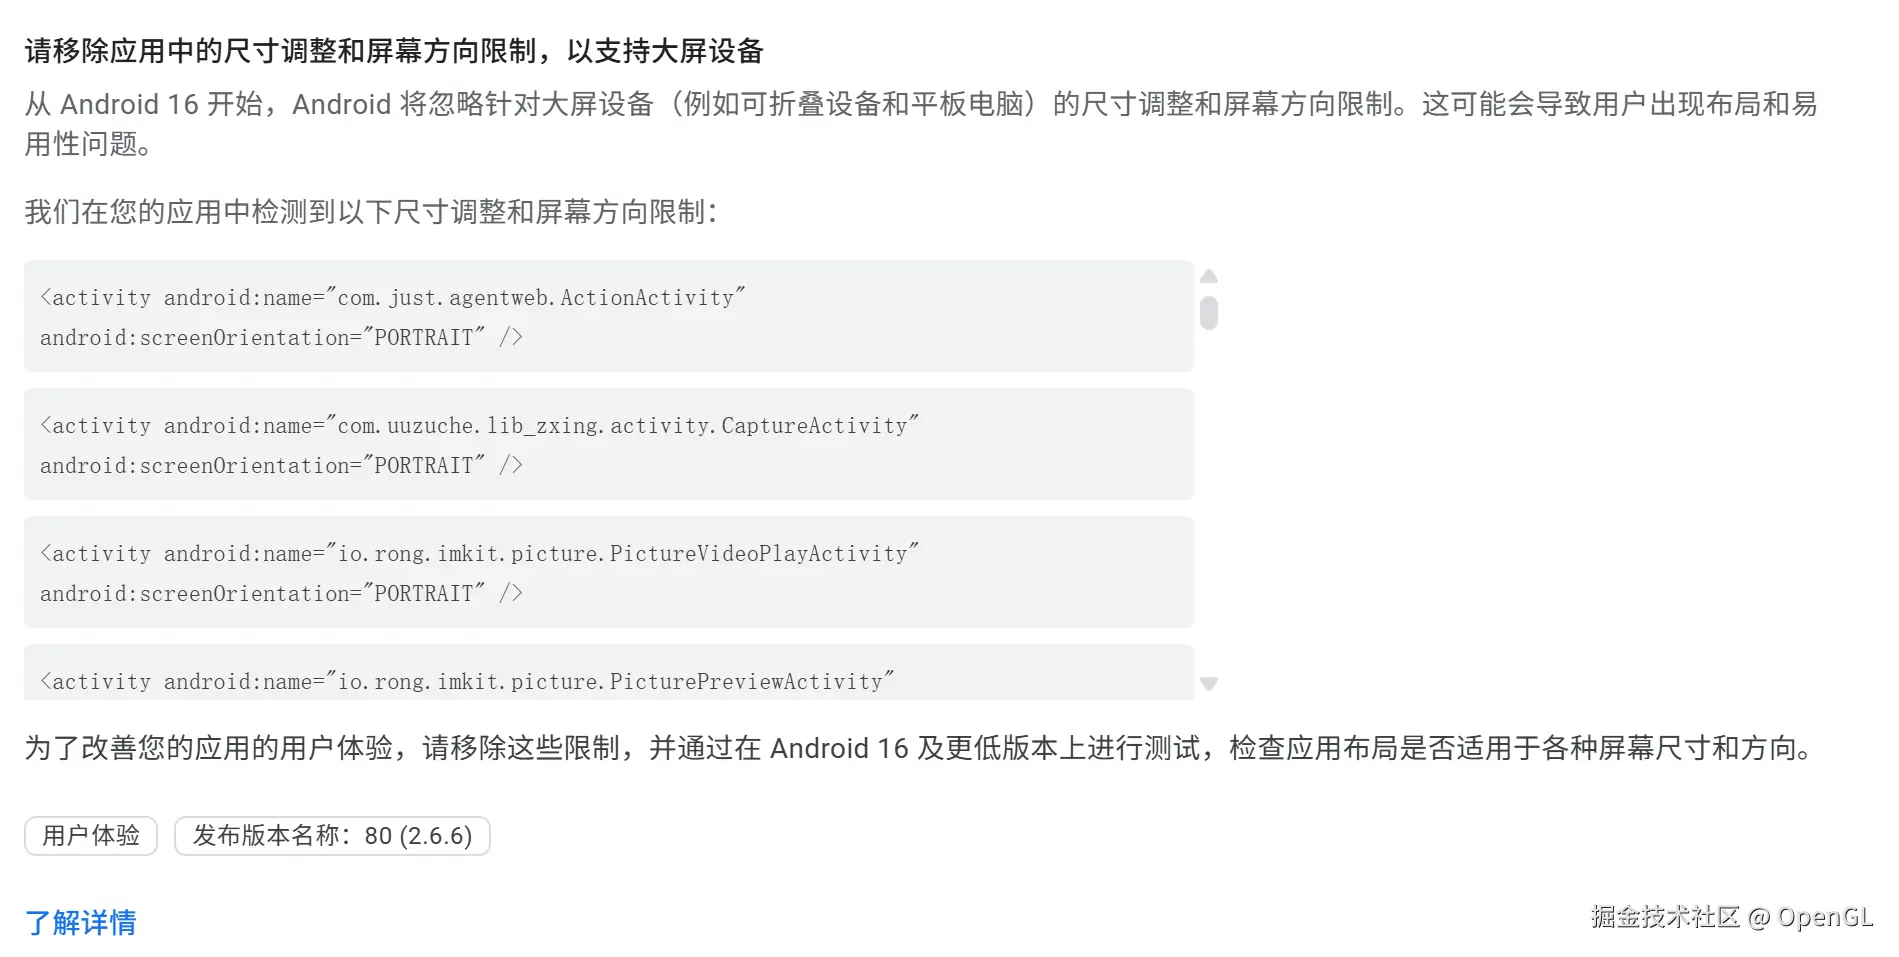Click the screenOrientation line under PictureVideoPlayActivity
The image size is (1899, 957).
click(281, 593)
